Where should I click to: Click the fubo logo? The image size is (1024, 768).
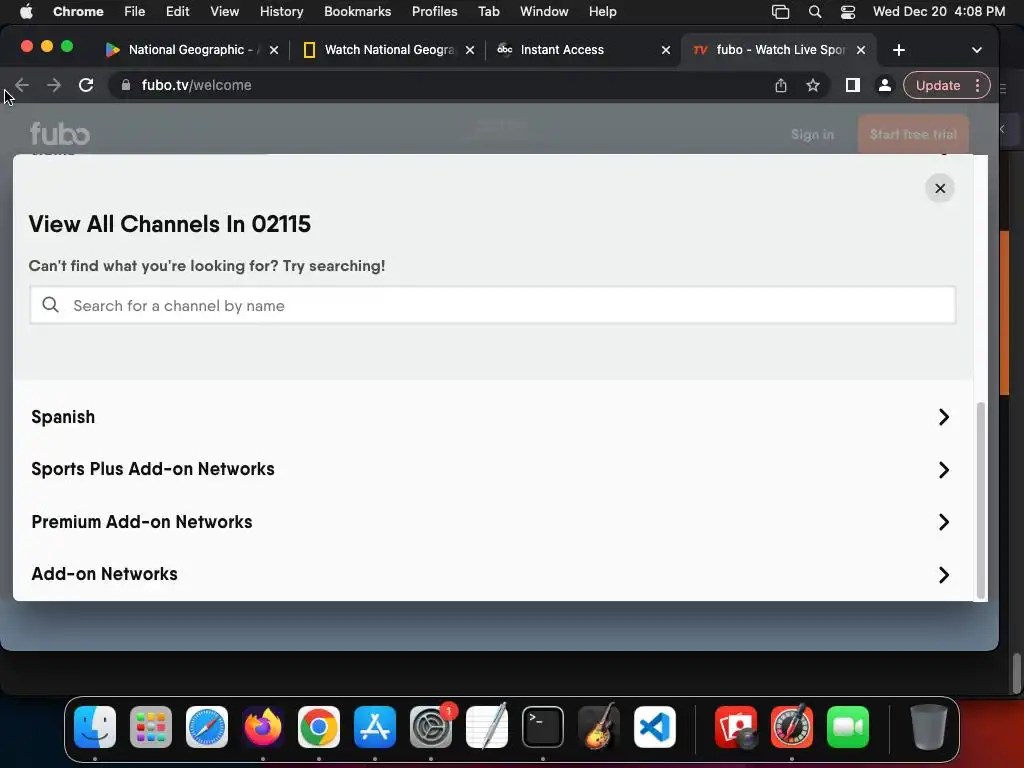[59, 134]
